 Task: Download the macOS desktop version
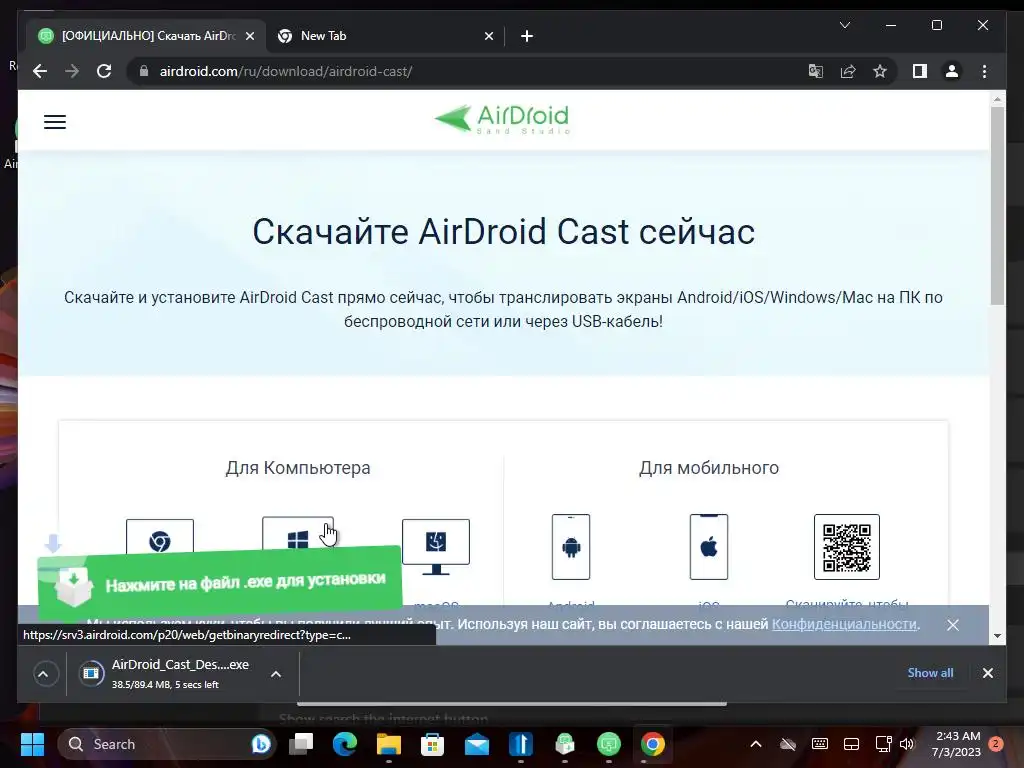(x=436, y=547)
